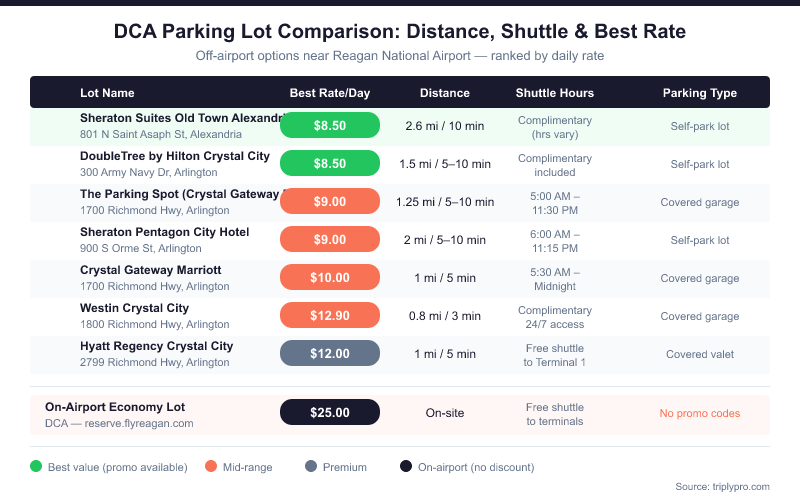Click the $12.90 Westin Crystal City rate
This screenshot has width=800, height=500.
click(330, 316)
